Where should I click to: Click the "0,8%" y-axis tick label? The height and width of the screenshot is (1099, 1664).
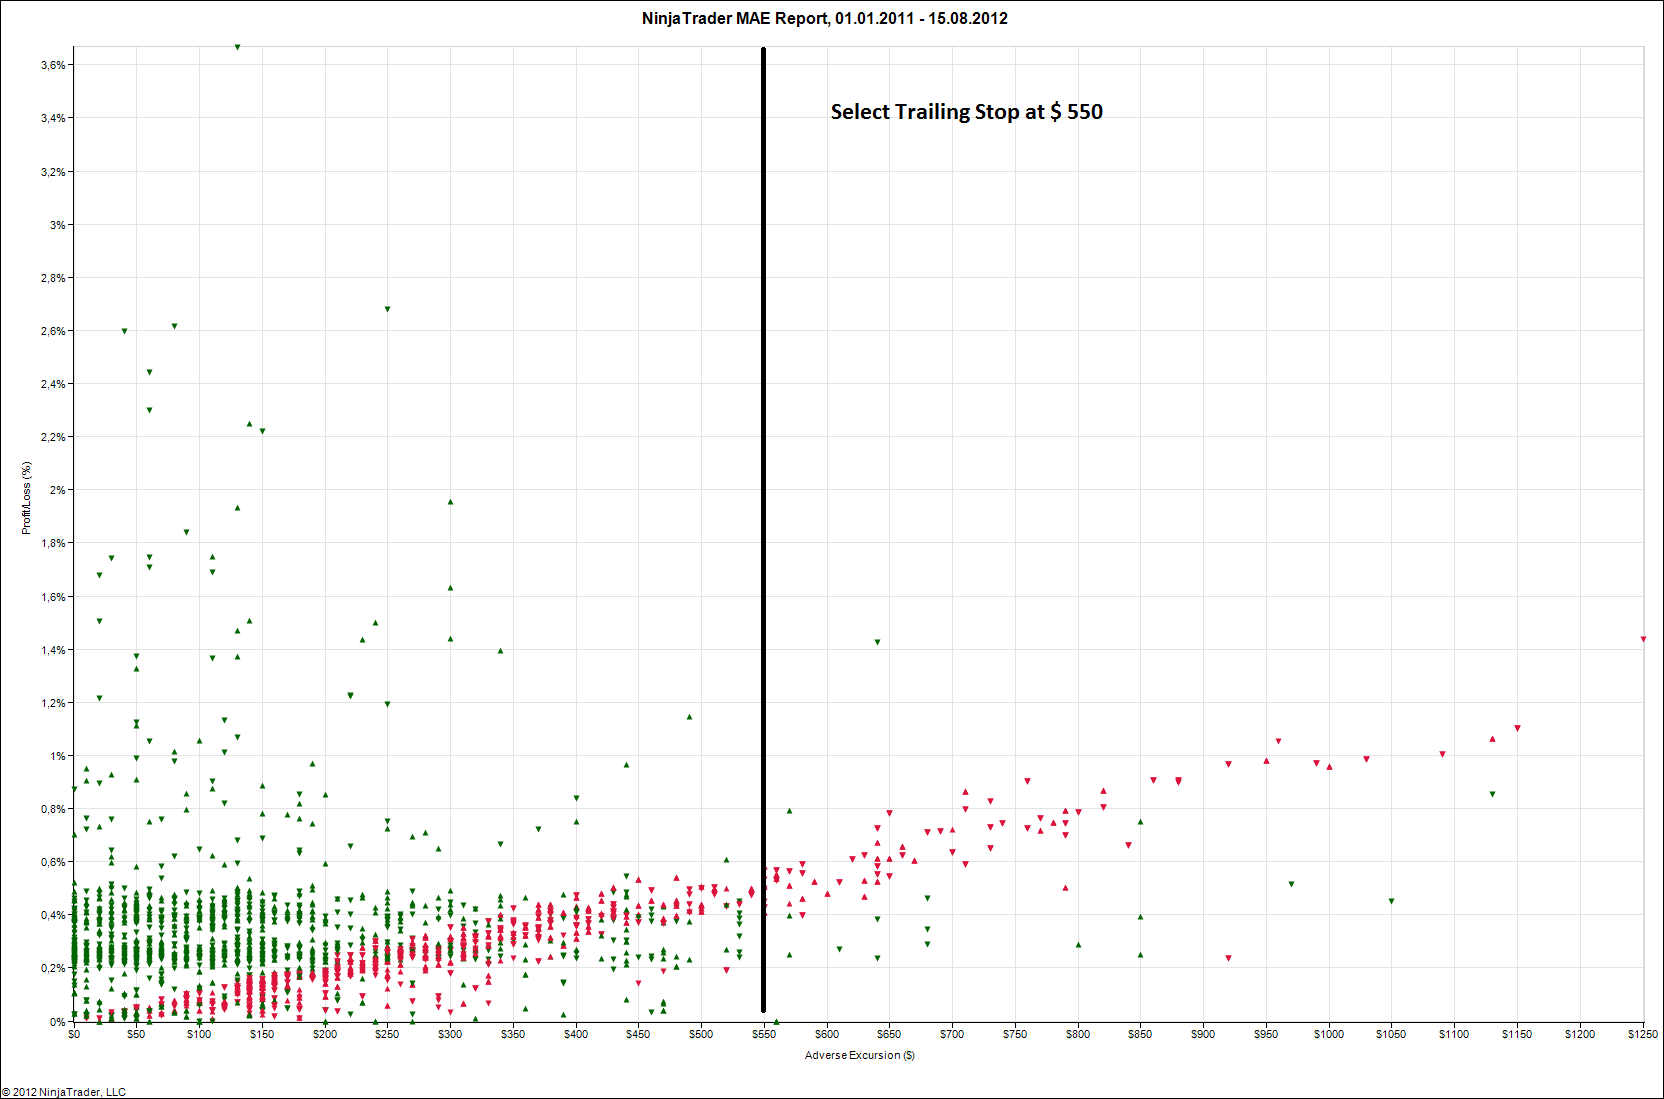(53, 809)
